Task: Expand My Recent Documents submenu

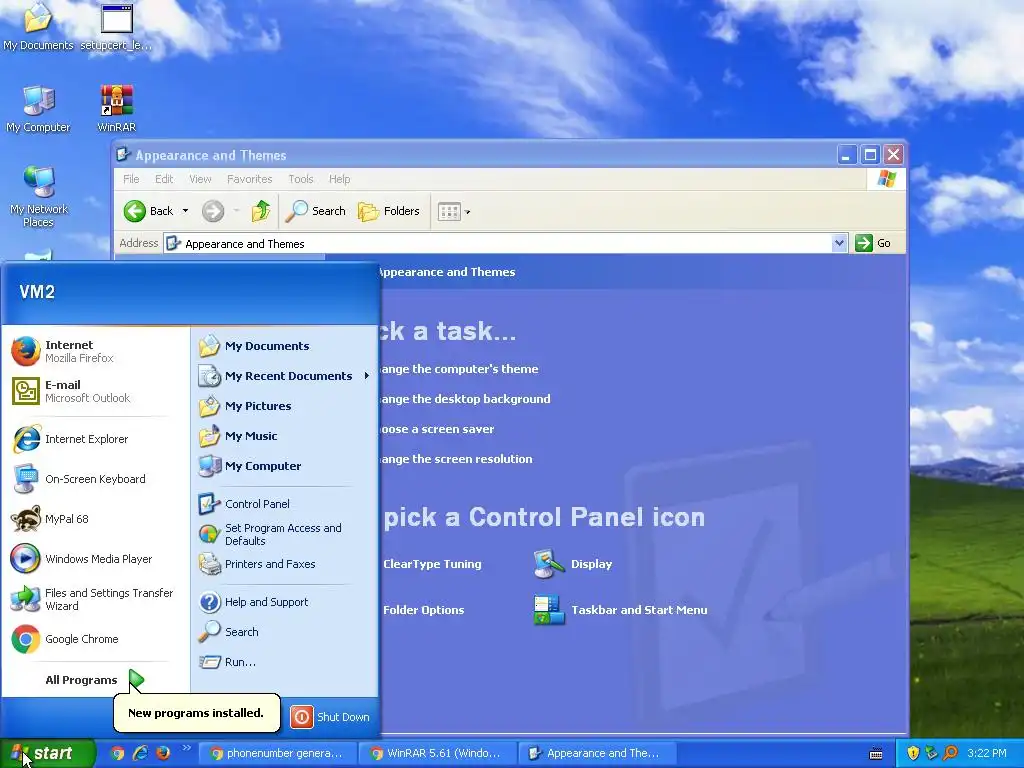Action: pos(284,376)
